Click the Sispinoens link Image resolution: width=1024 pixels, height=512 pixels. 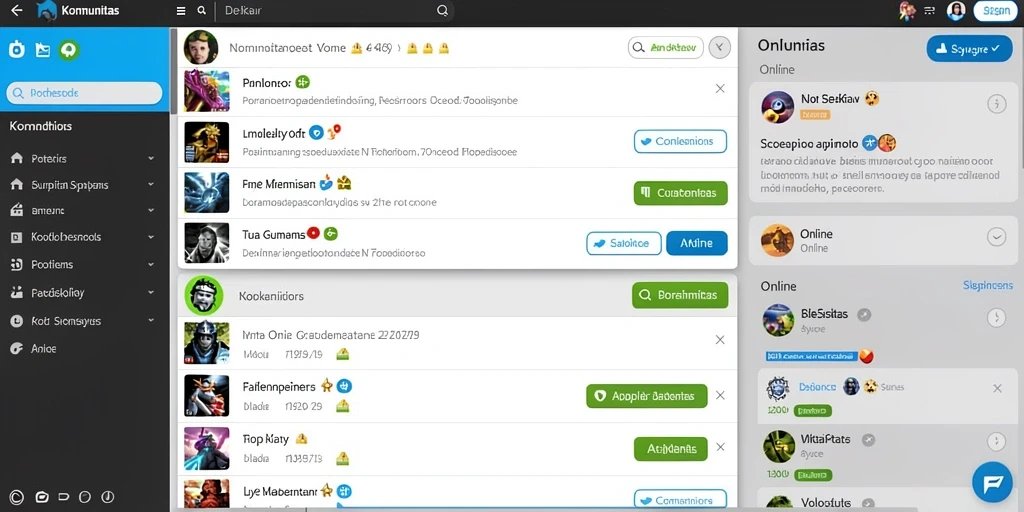988,285
